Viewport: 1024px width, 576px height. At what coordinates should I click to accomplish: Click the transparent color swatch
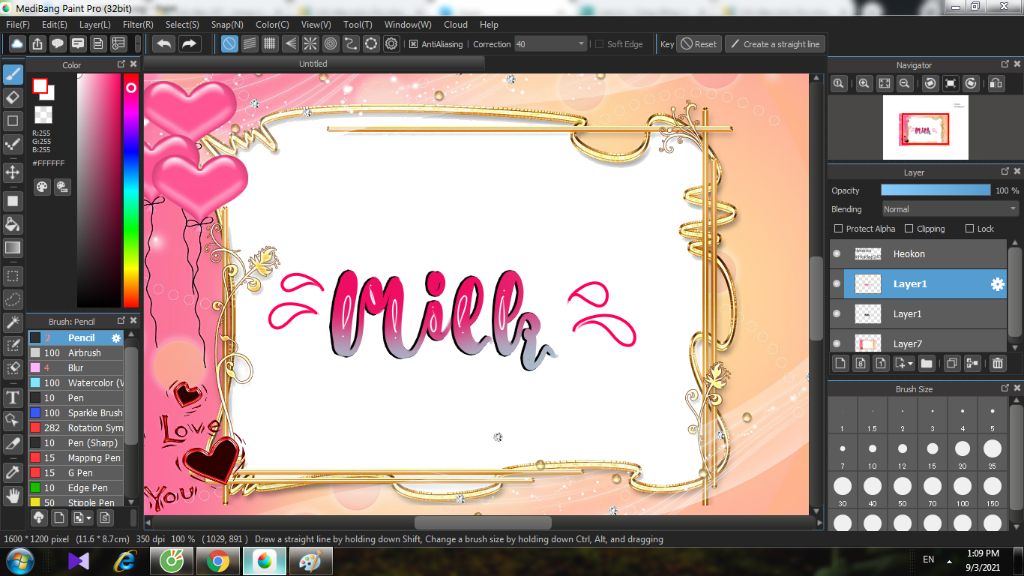point(43,115)
